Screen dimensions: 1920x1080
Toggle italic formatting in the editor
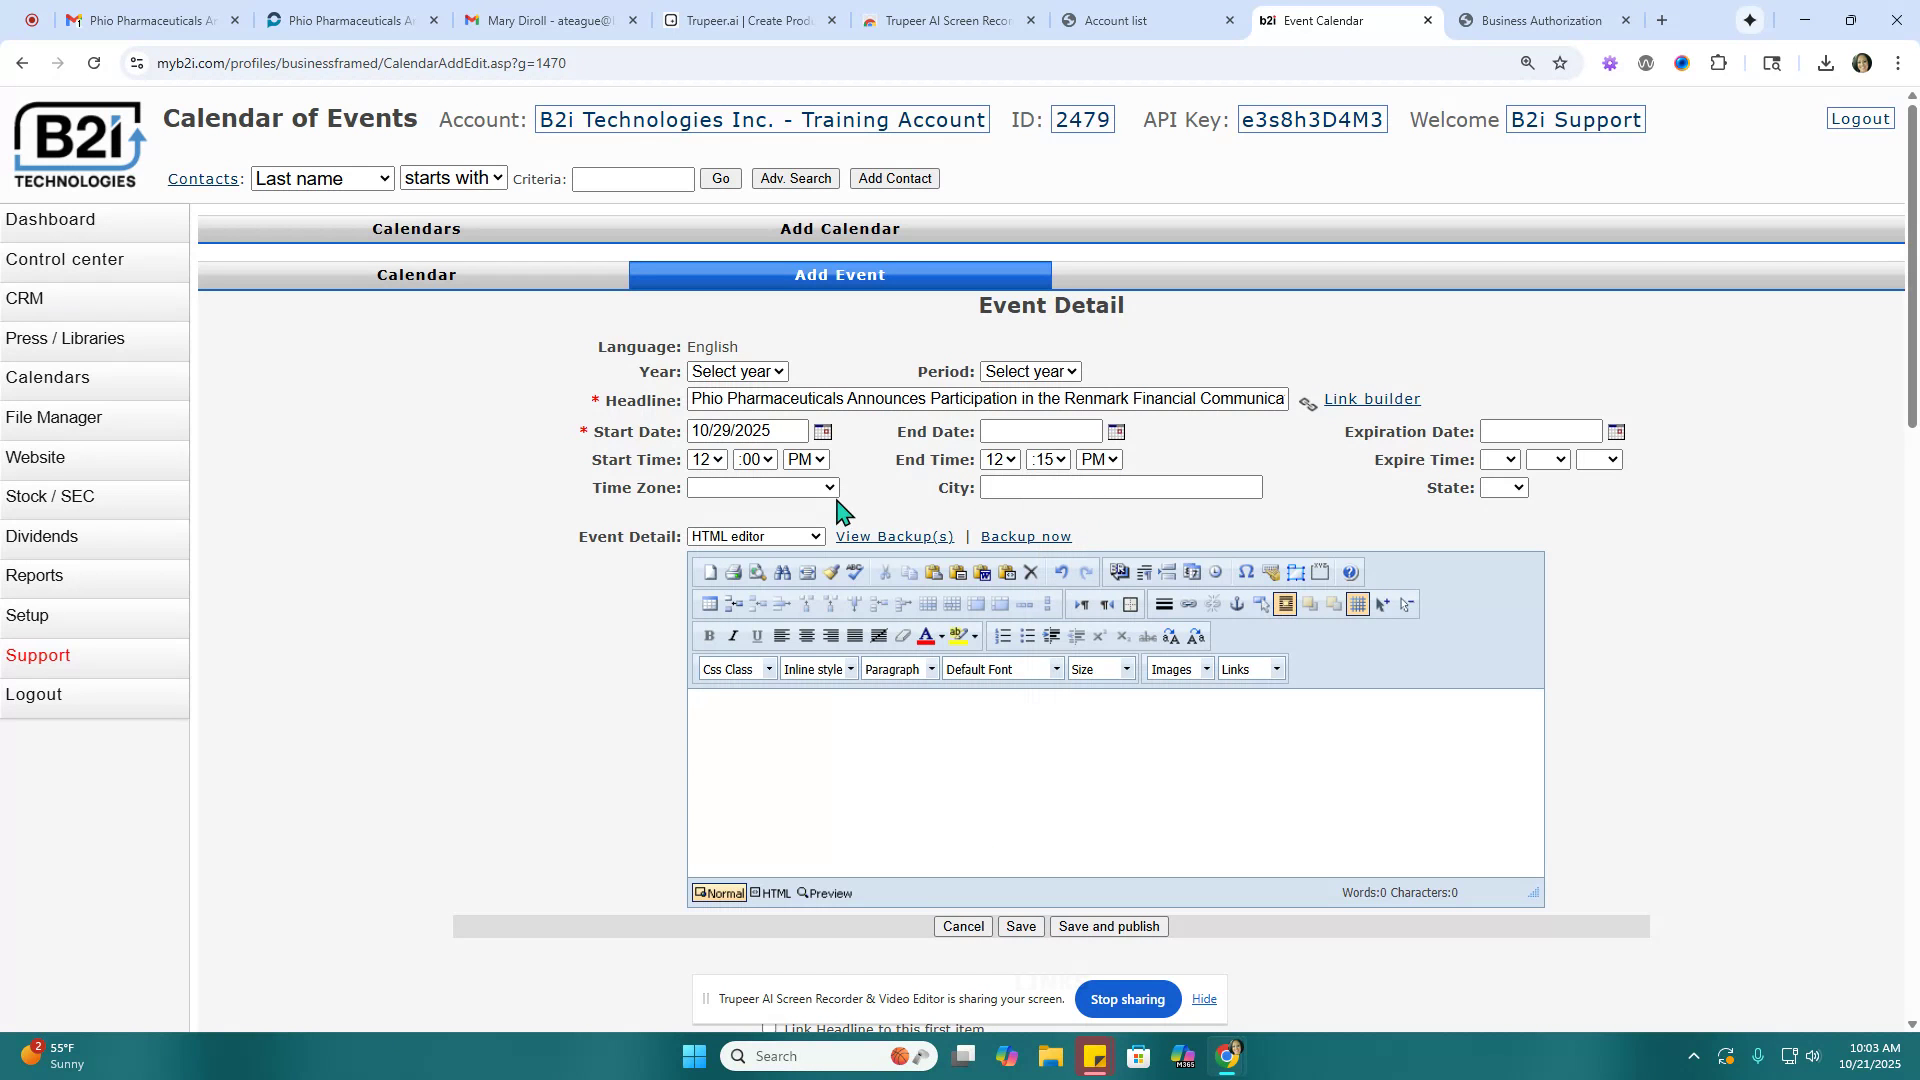(x=733, y=635)
